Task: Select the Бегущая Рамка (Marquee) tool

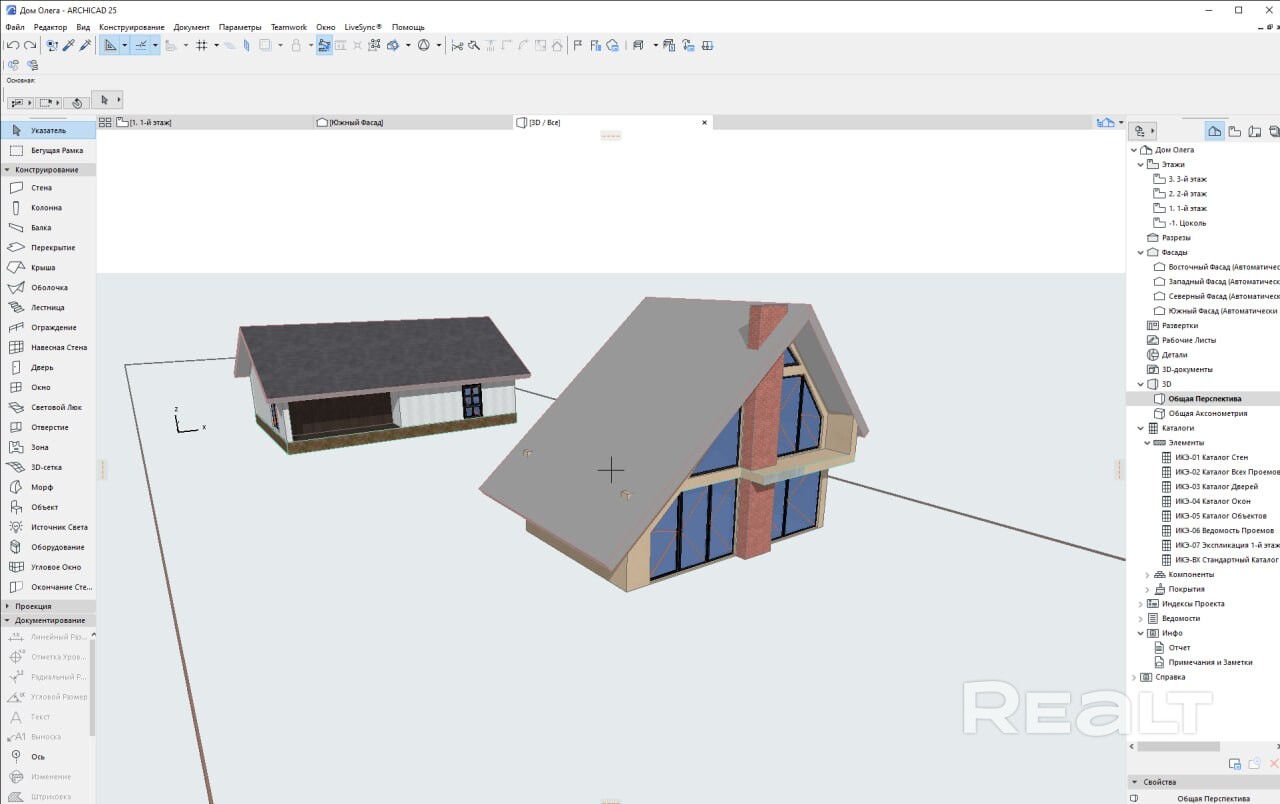Action: tap(48, 151)
